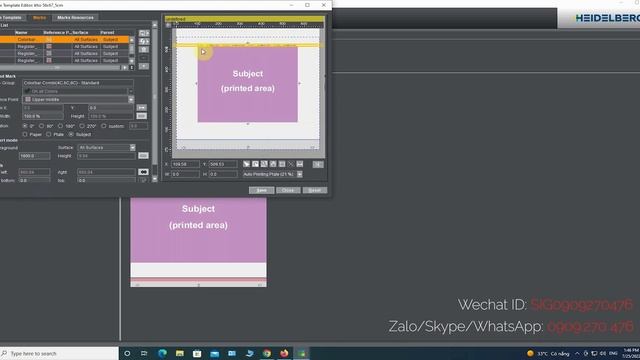Image resolution: width=640 pixels, height=360 pixels.
Task: Open Firefox from the taskbar
Action: point(284,353)
